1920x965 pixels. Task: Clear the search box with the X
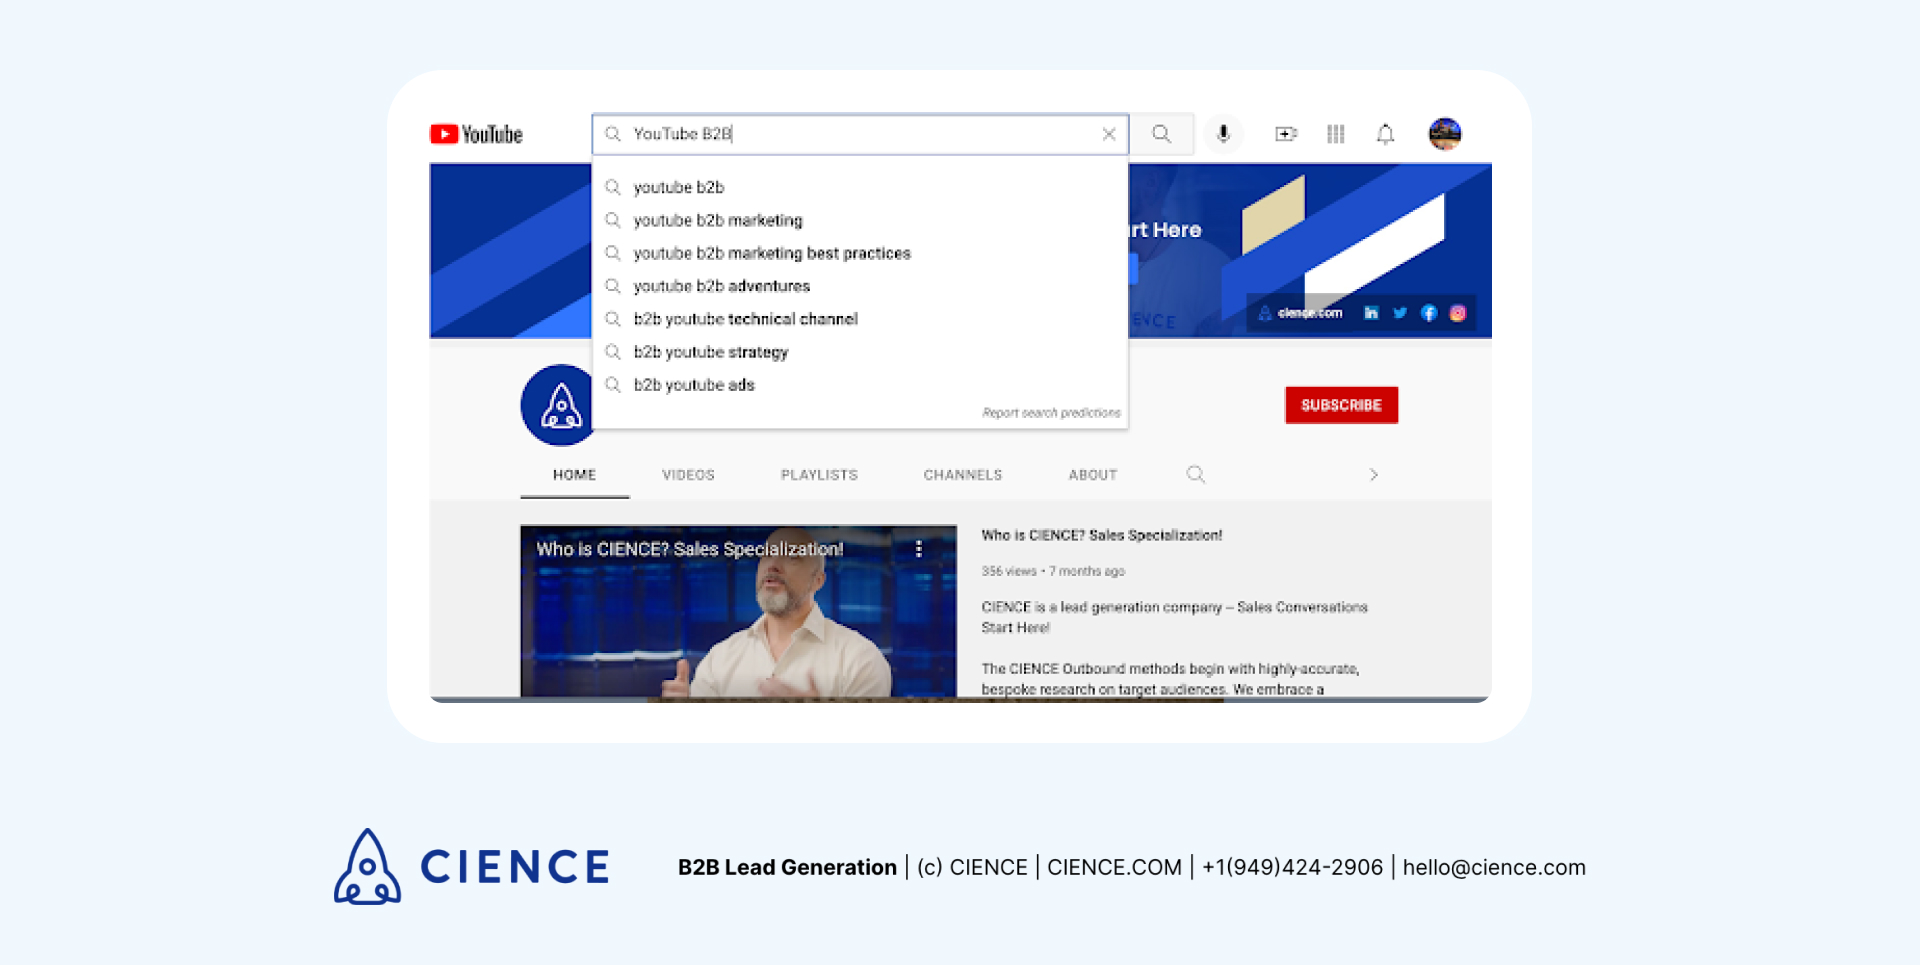pyautogui.click(x=1108, y=134)
